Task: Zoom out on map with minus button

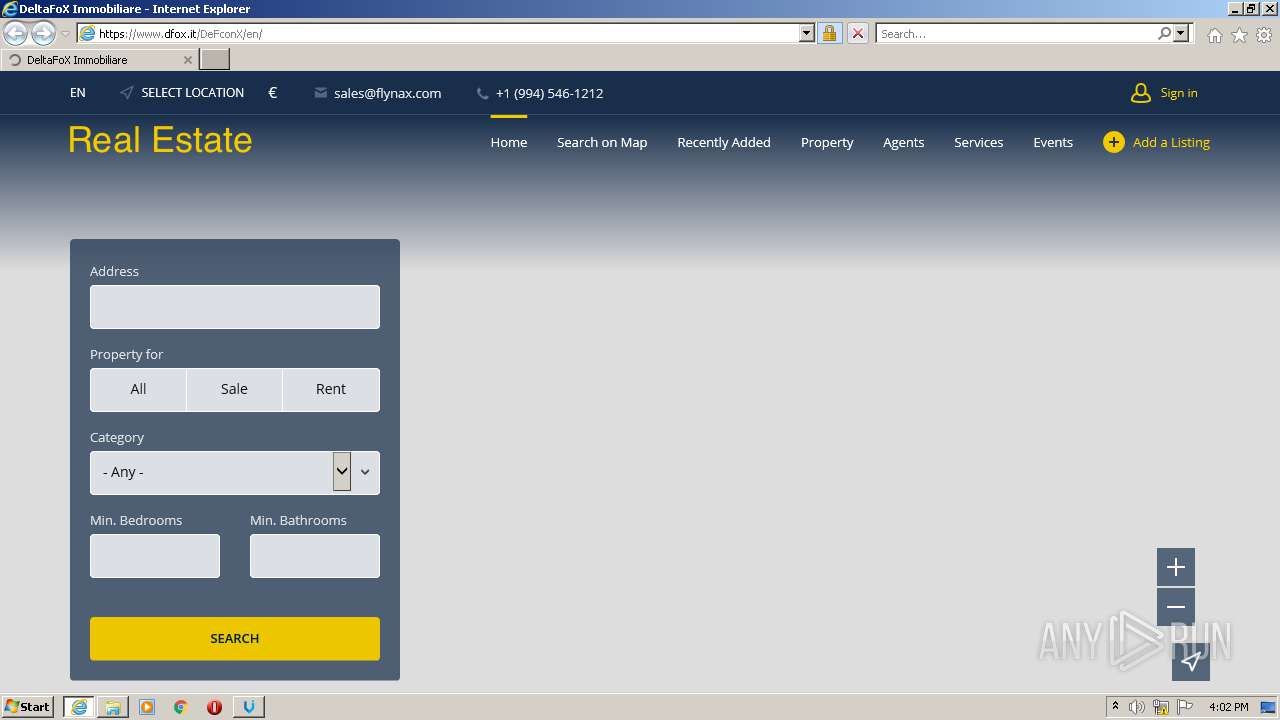Action: tap(1176, 607)
